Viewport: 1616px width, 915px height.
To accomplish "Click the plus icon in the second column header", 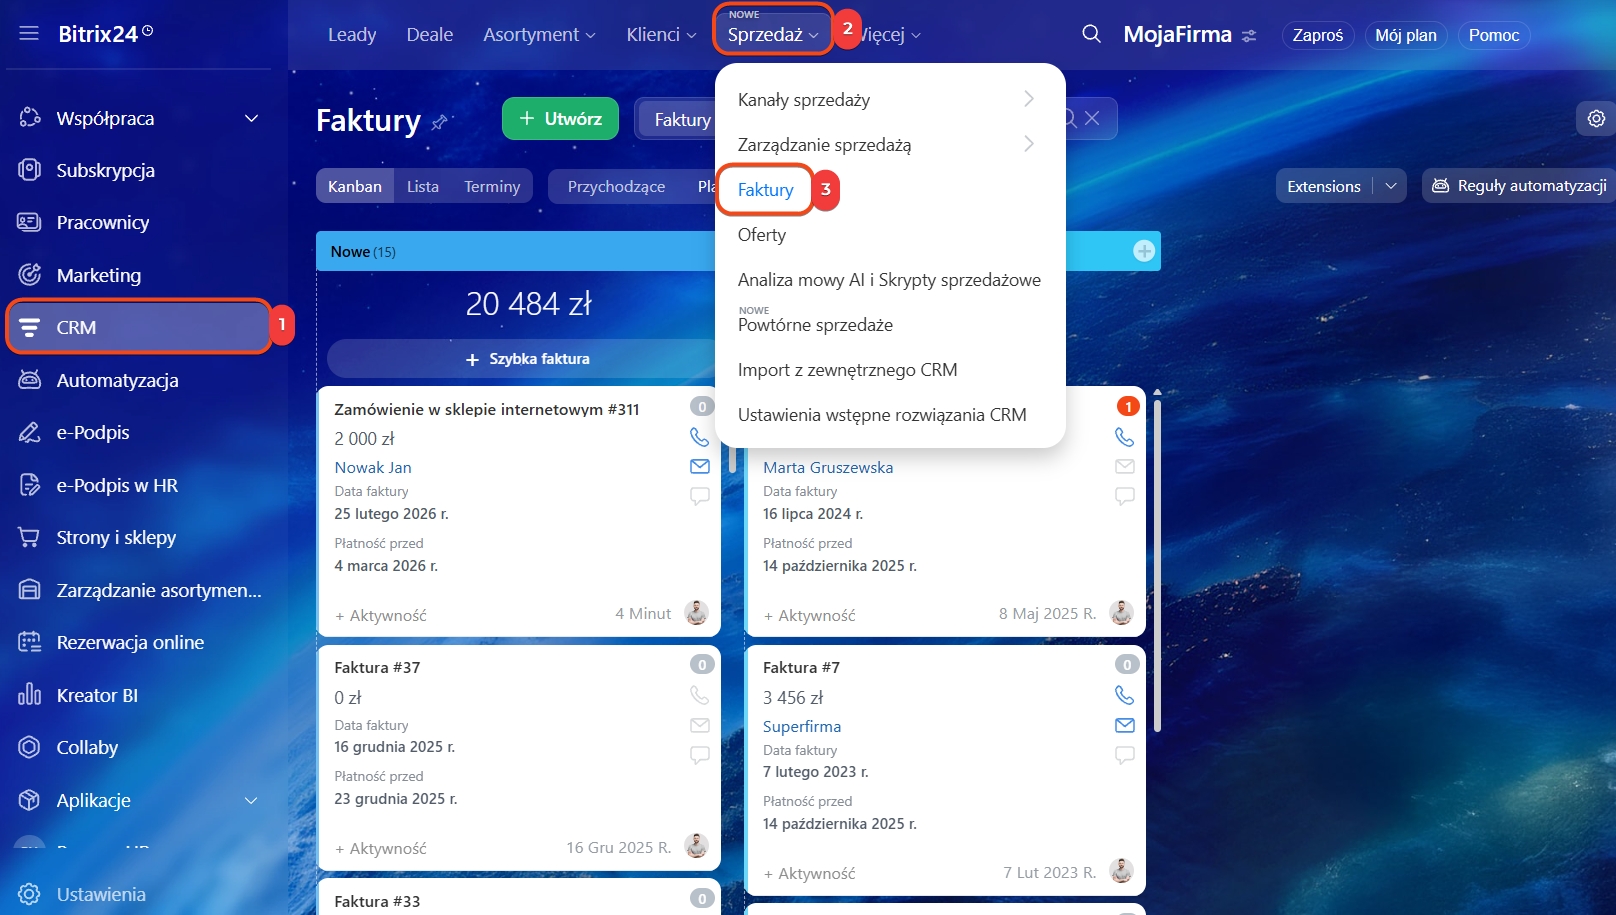I will (1144, 251).
